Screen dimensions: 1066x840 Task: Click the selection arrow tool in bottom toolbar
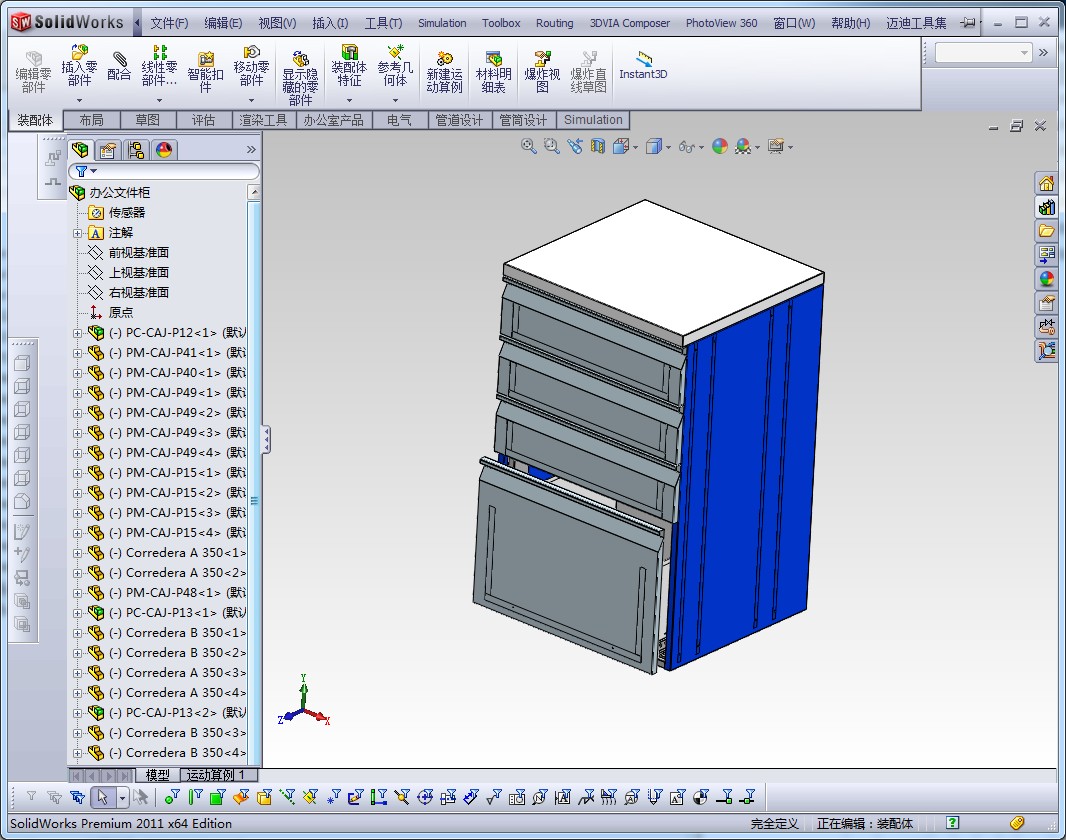point(103,797)
